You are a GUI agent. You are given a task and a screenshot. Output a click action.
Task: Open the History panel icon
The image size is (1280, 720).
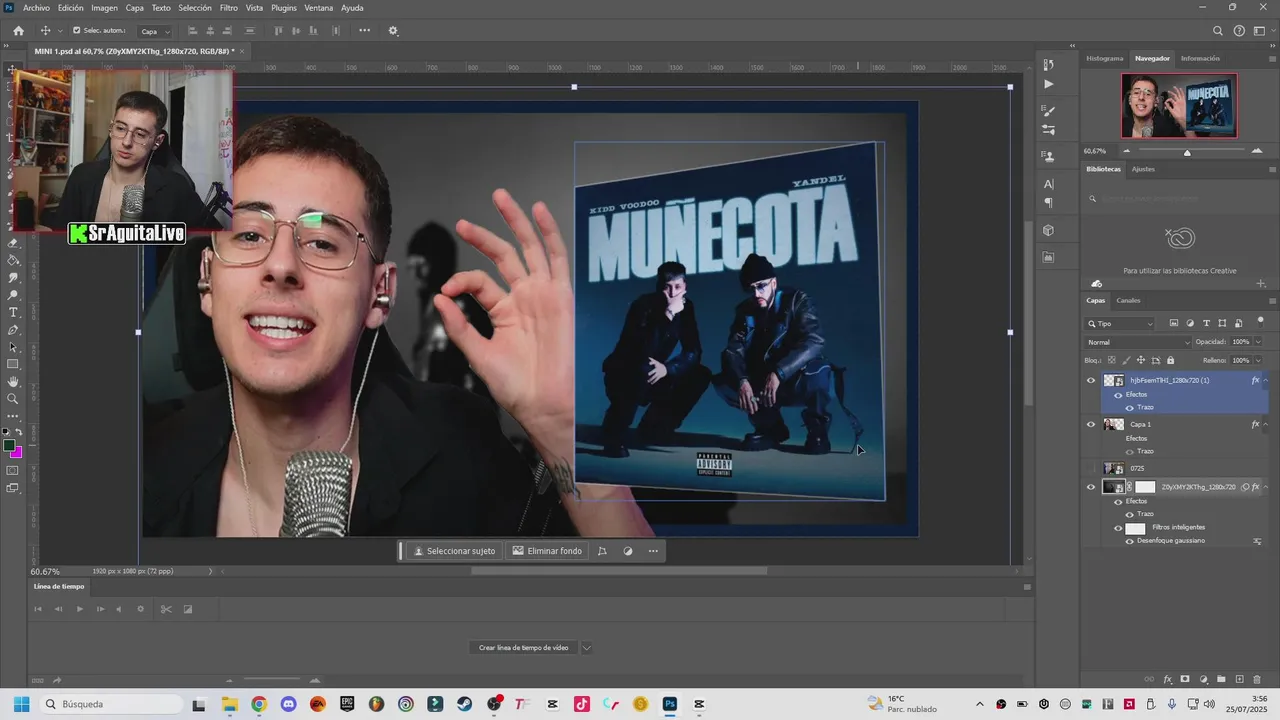point(1048,65)
